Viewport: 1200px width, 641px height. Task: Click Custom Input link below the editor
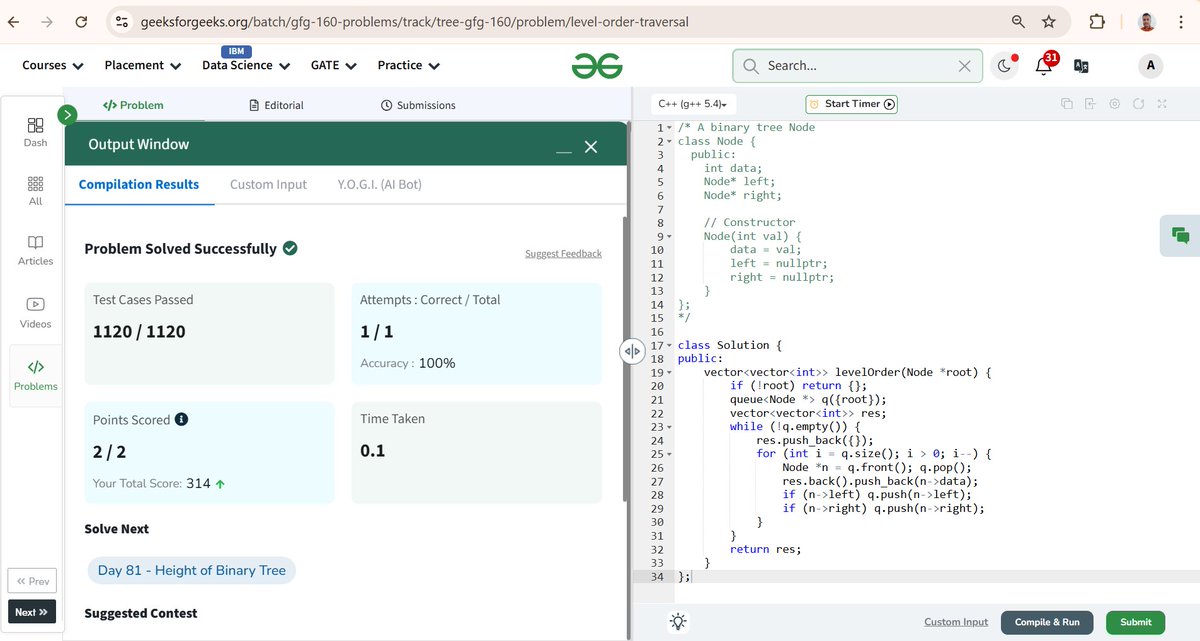point(956,622)
